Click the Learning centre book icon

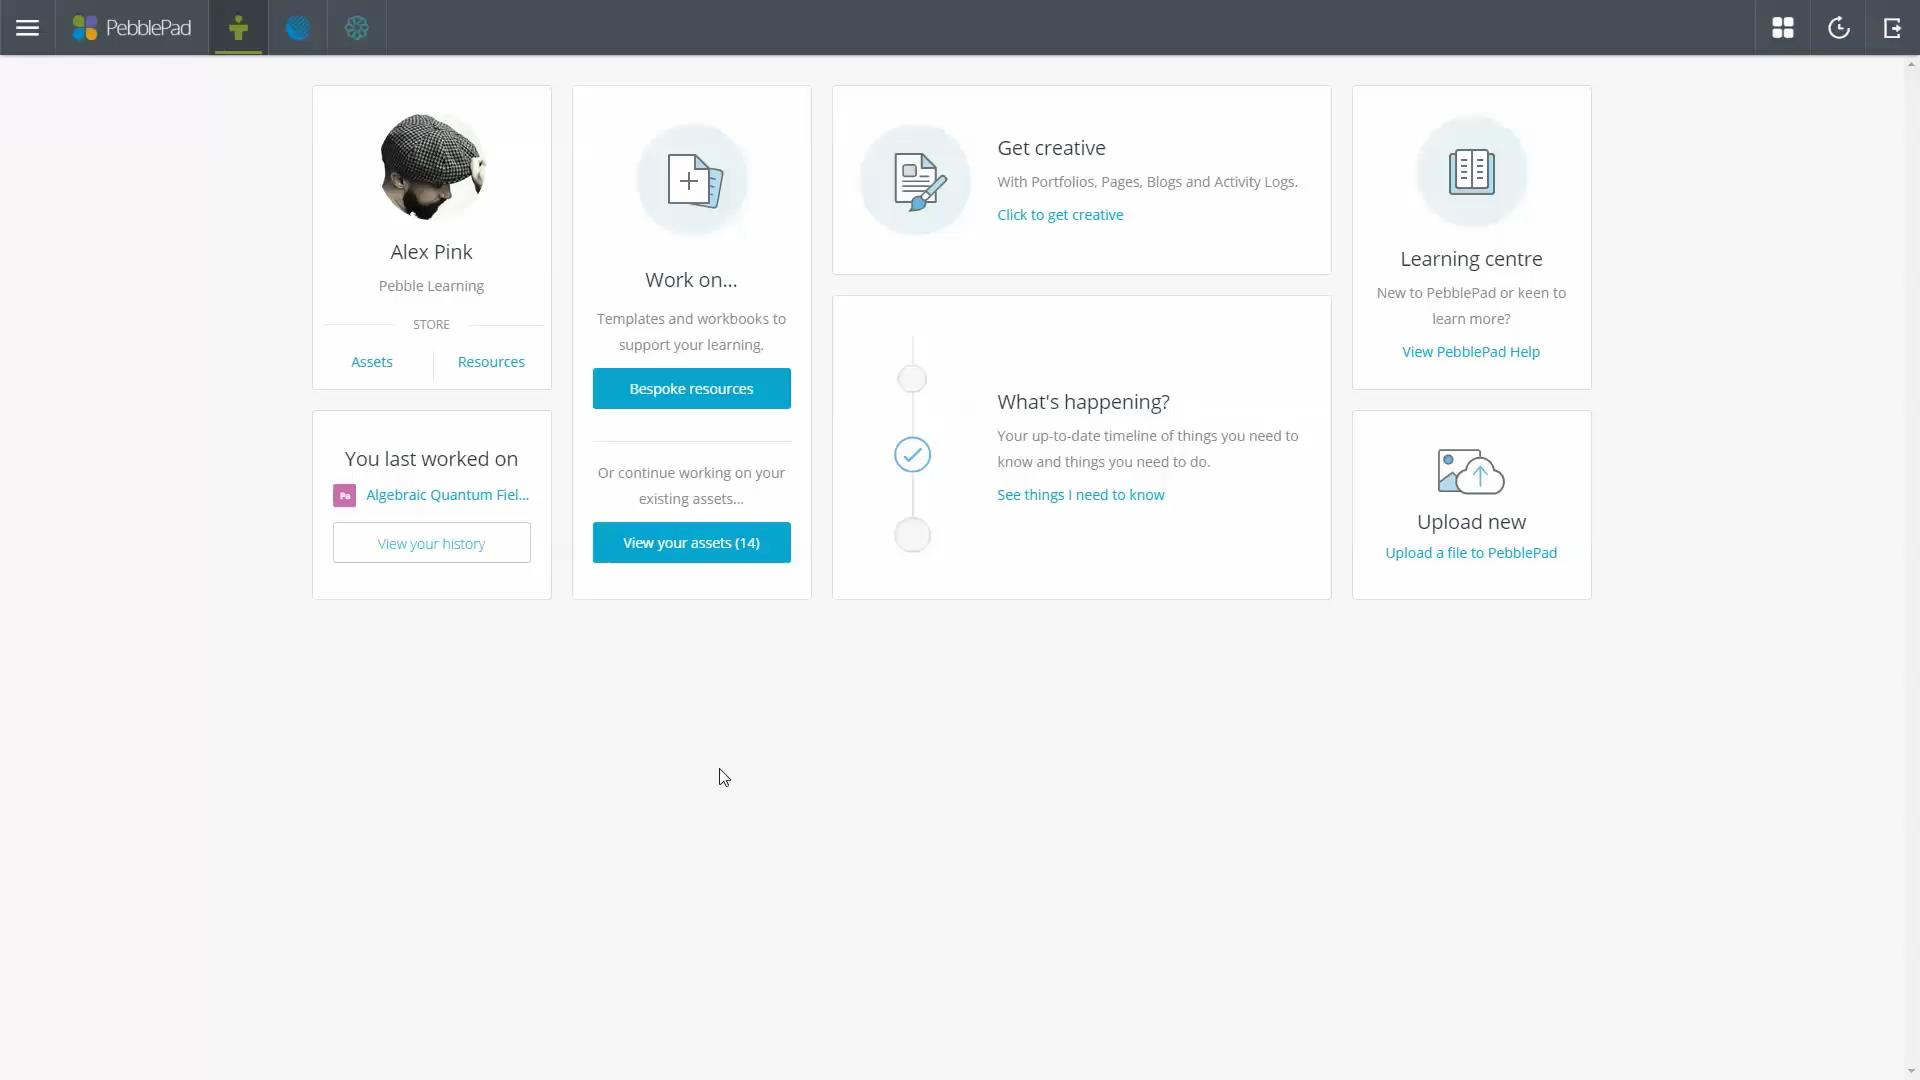click(1470, 170)
